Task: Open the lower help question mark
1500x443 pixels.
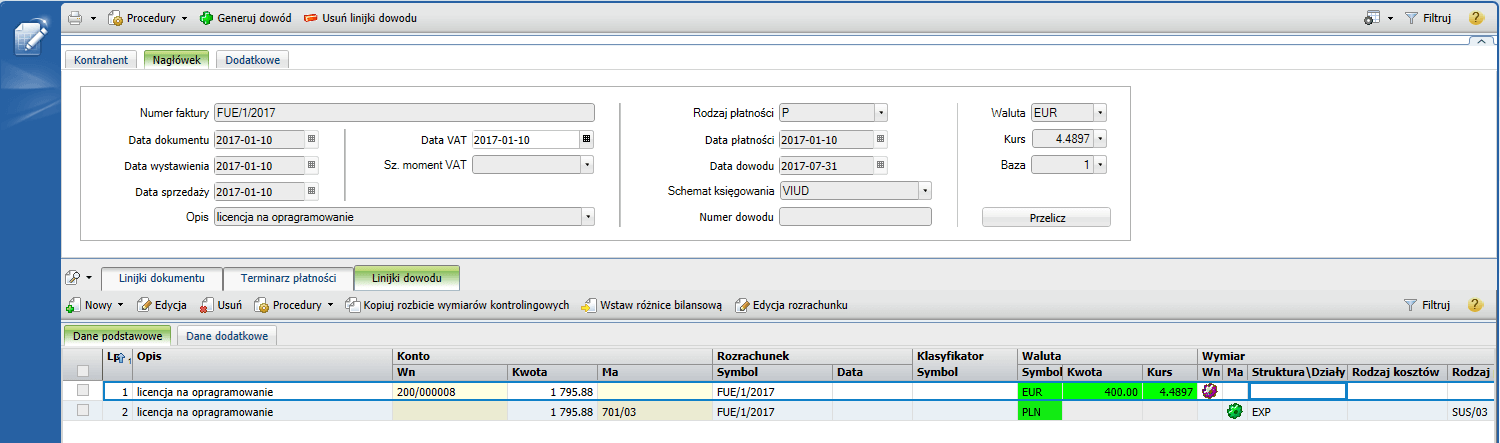Action: [x=1475, y=305]
